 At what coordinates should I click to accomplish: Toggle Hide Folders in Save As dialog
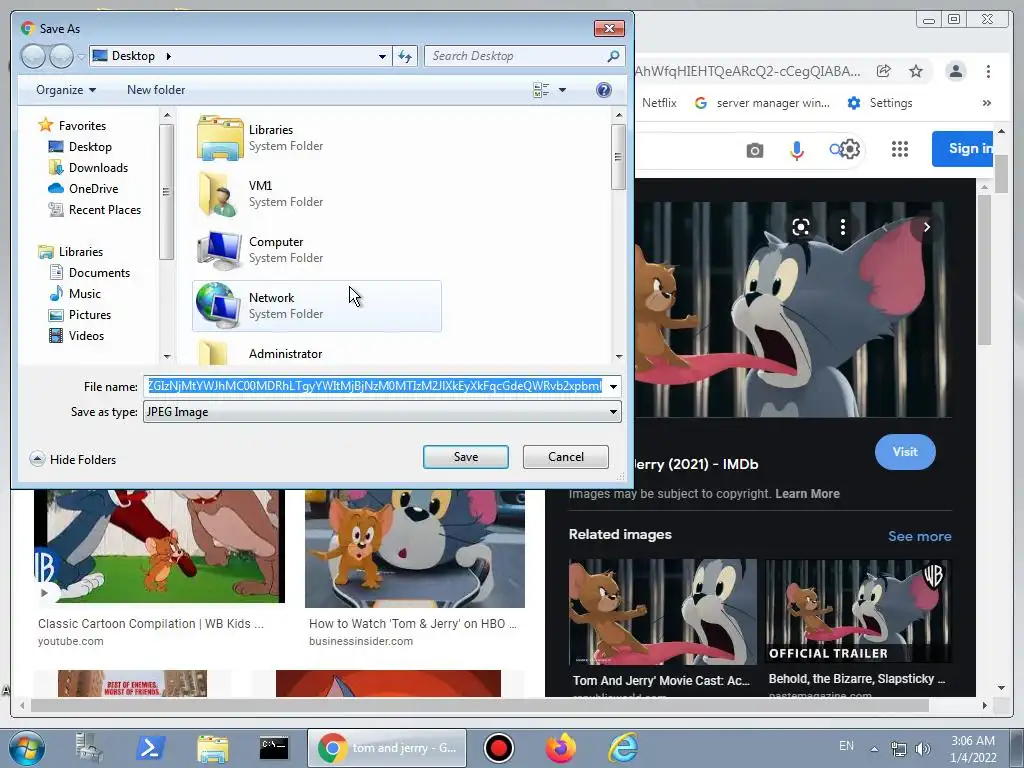[73, 459]
